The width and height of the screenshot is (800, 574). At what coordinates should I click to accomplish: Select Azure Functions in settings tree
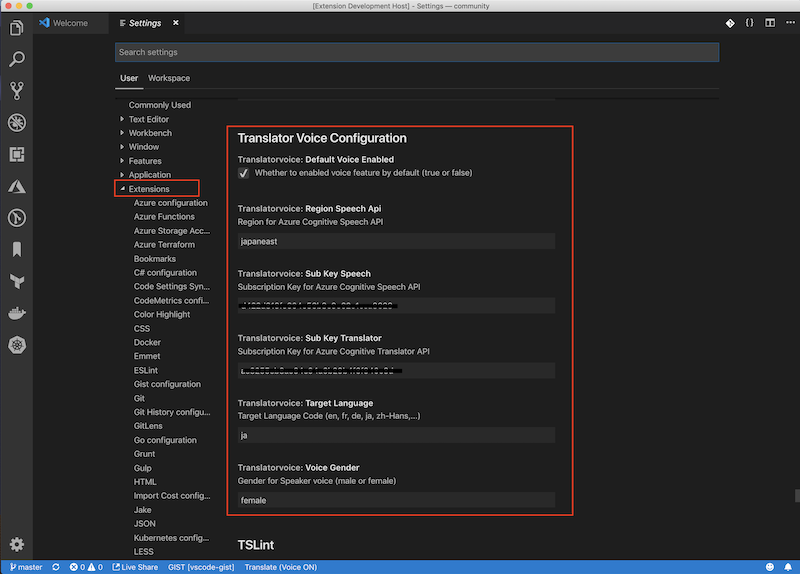coord(164,217)
